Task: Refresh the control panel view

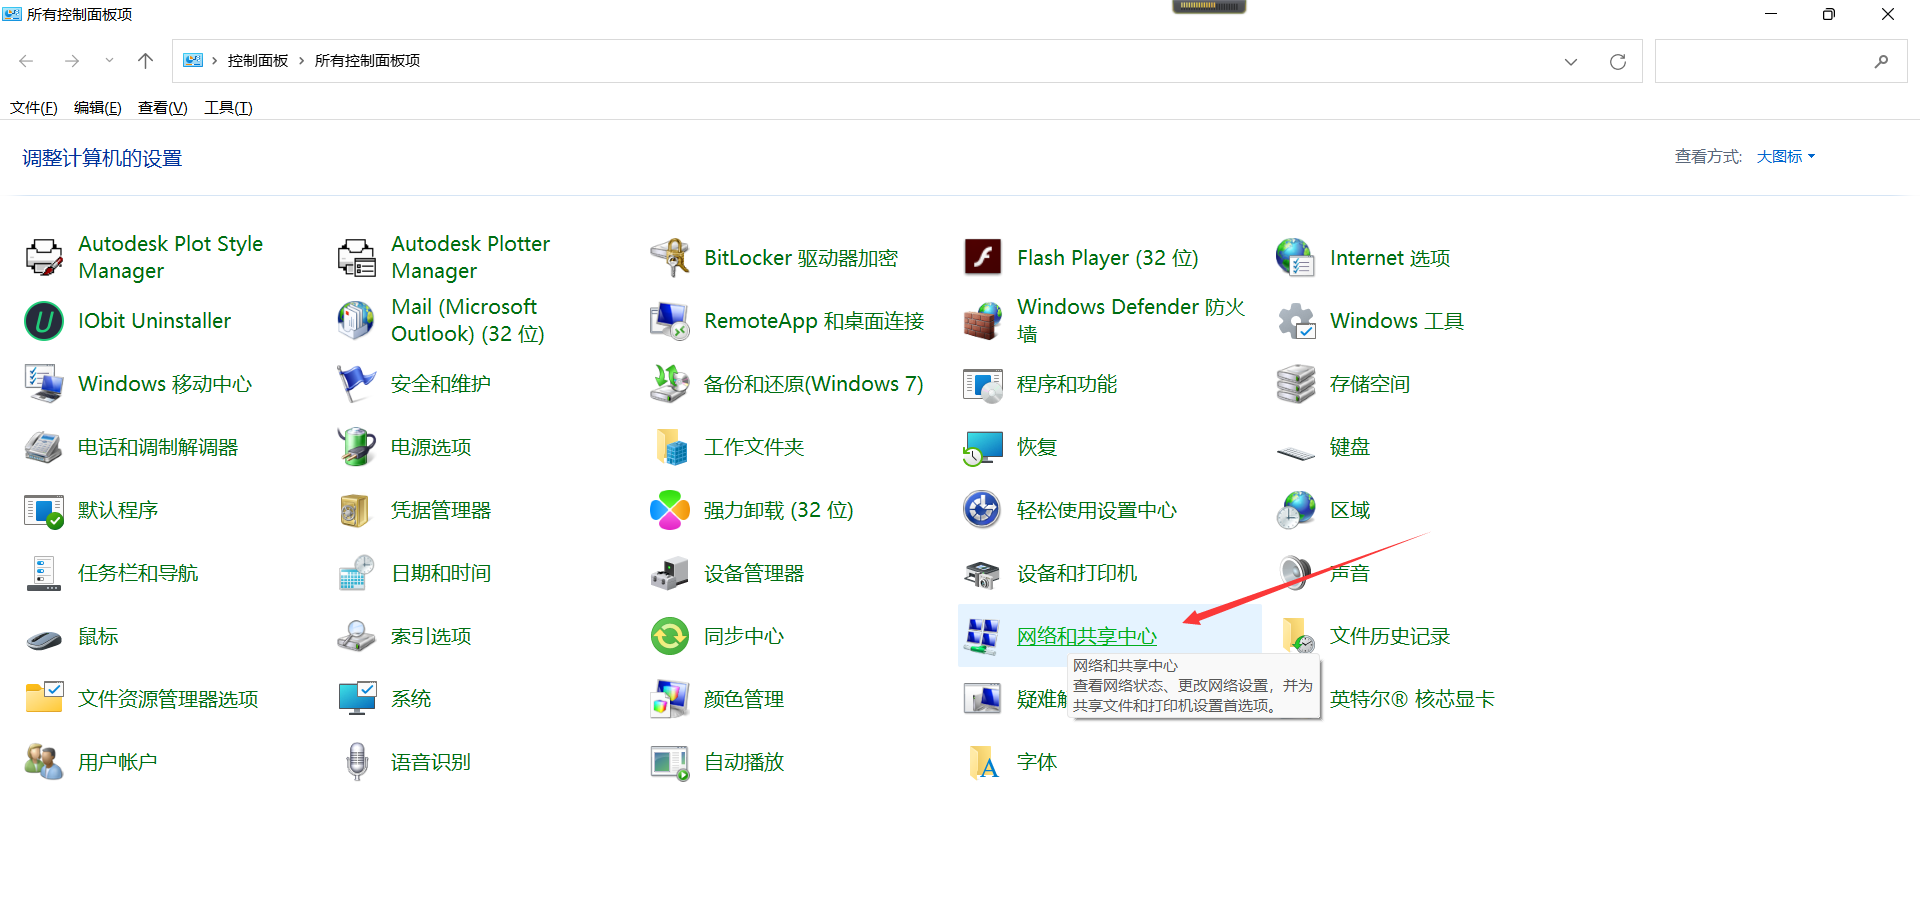Action: point(1618,62)
